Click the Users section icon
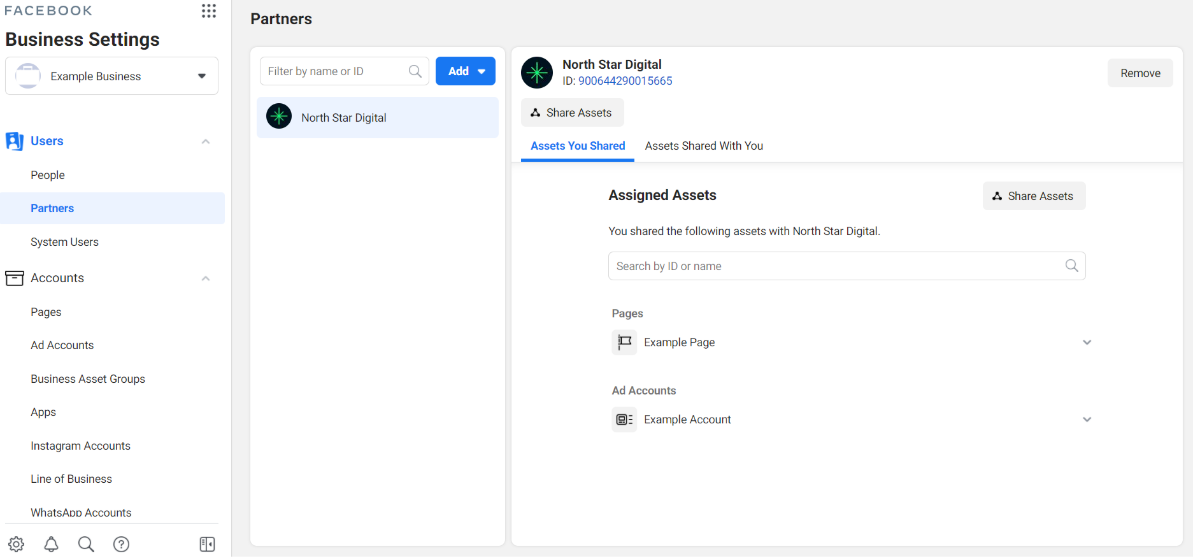Image resolution: width=1194 pixels, height=558 pixels. (x=14, y=141)
